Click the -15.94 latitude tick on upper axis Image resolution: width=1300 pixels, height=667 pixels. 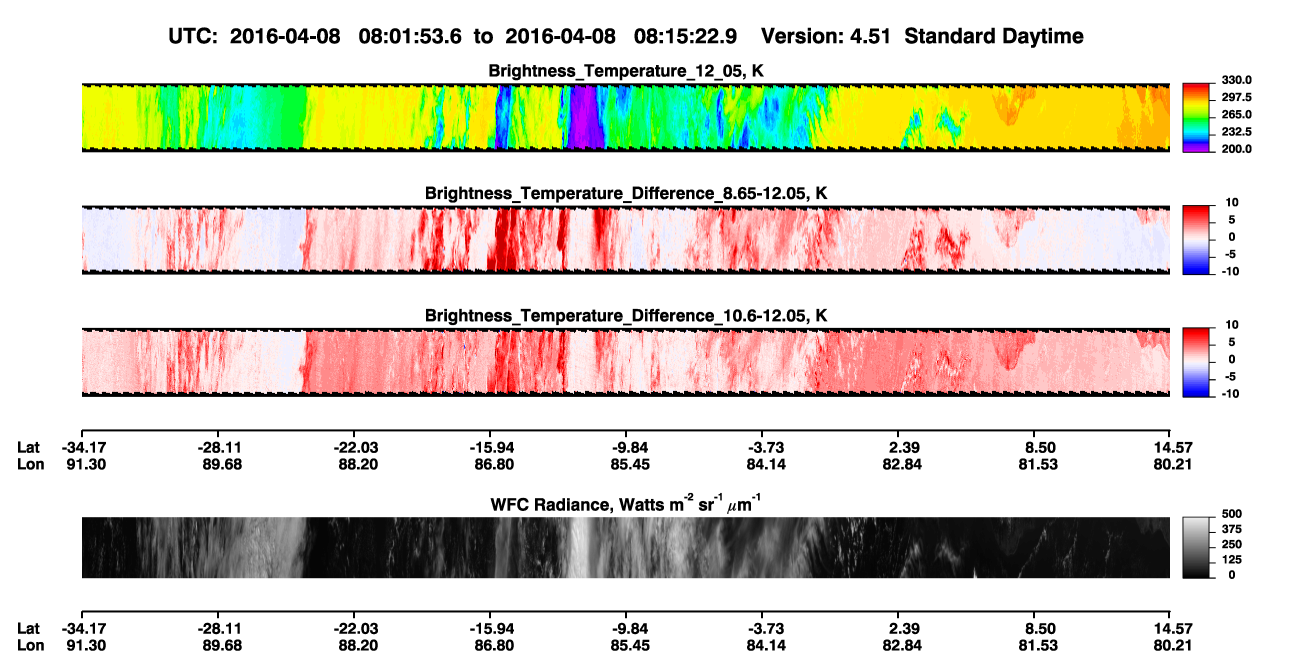489,447
